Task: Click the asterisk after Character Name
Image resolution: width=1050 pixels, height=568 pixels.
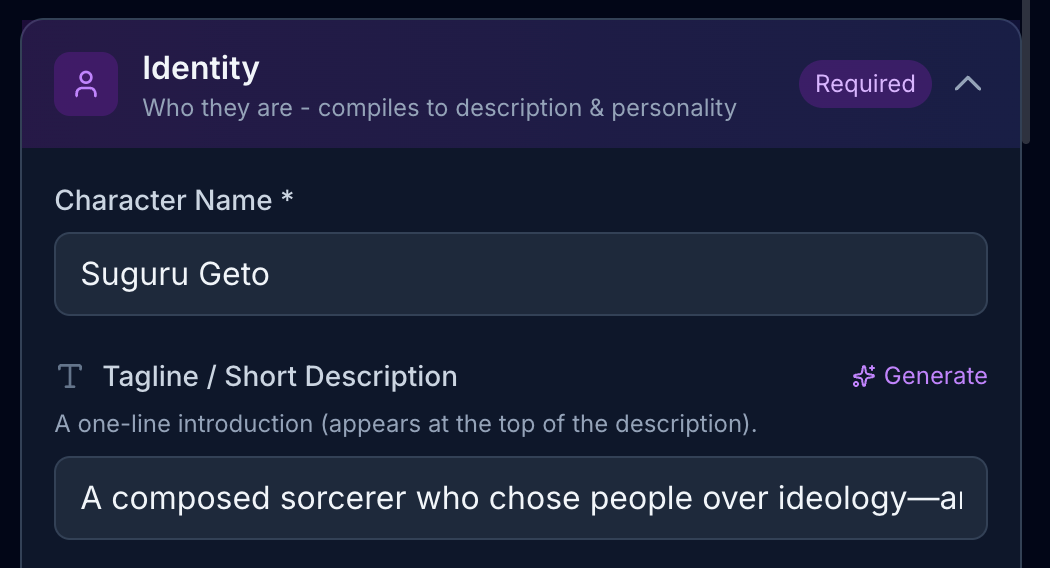Action: tap(287, 198)
